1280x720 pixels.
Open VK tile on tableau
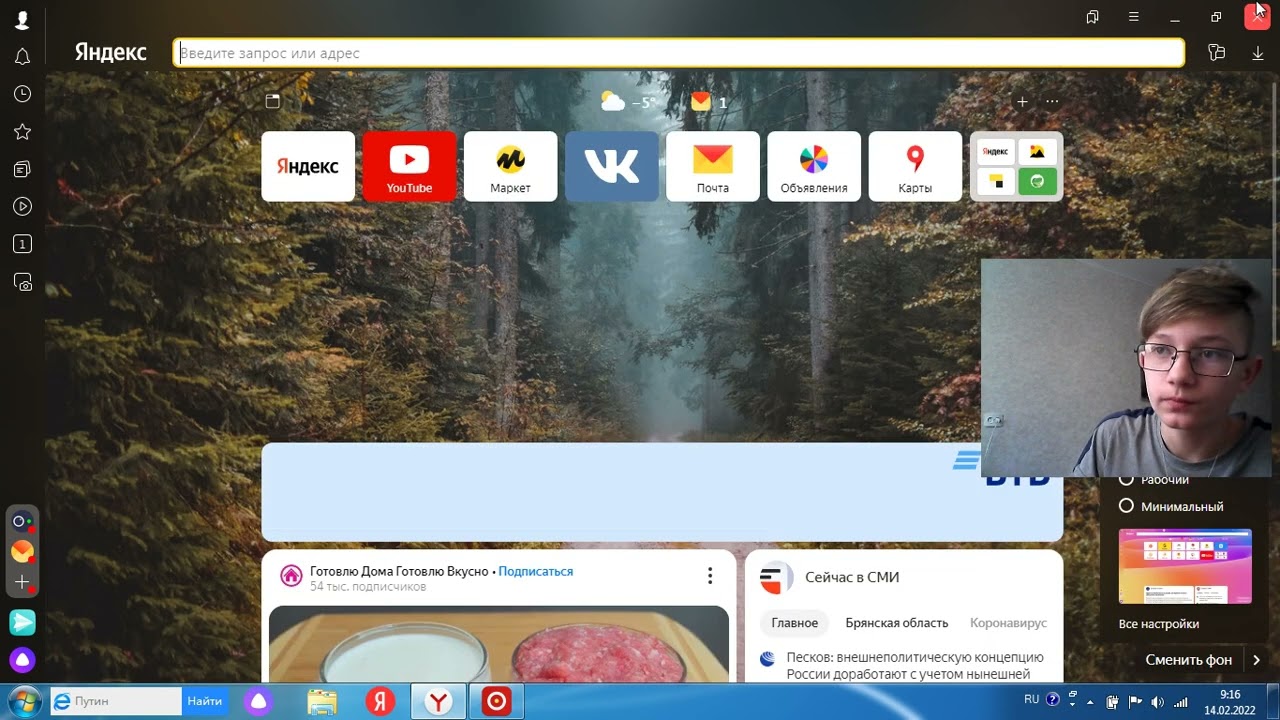(x=611, y=166)
